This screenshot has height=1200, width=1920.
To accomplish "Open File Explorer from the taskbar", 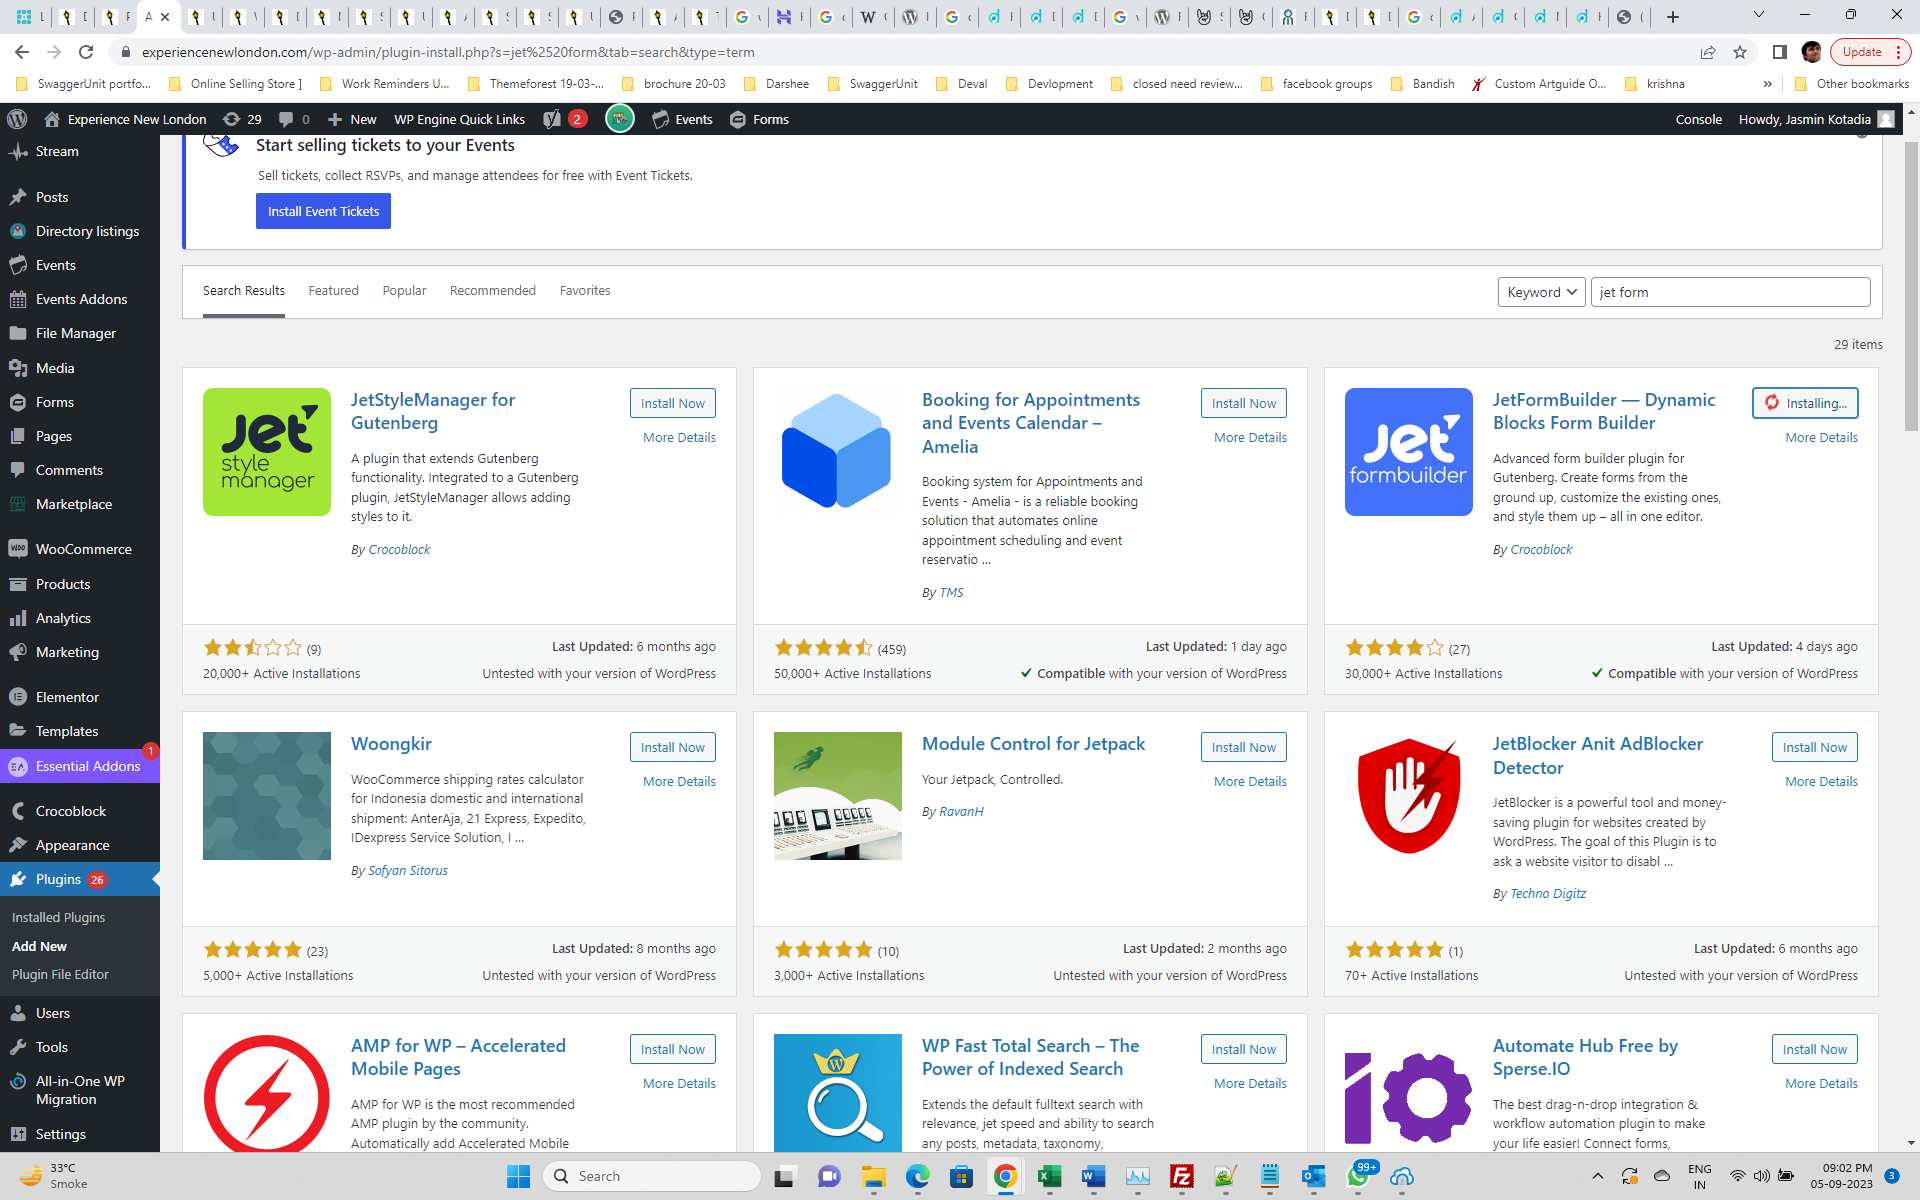I will [873, 1176].
